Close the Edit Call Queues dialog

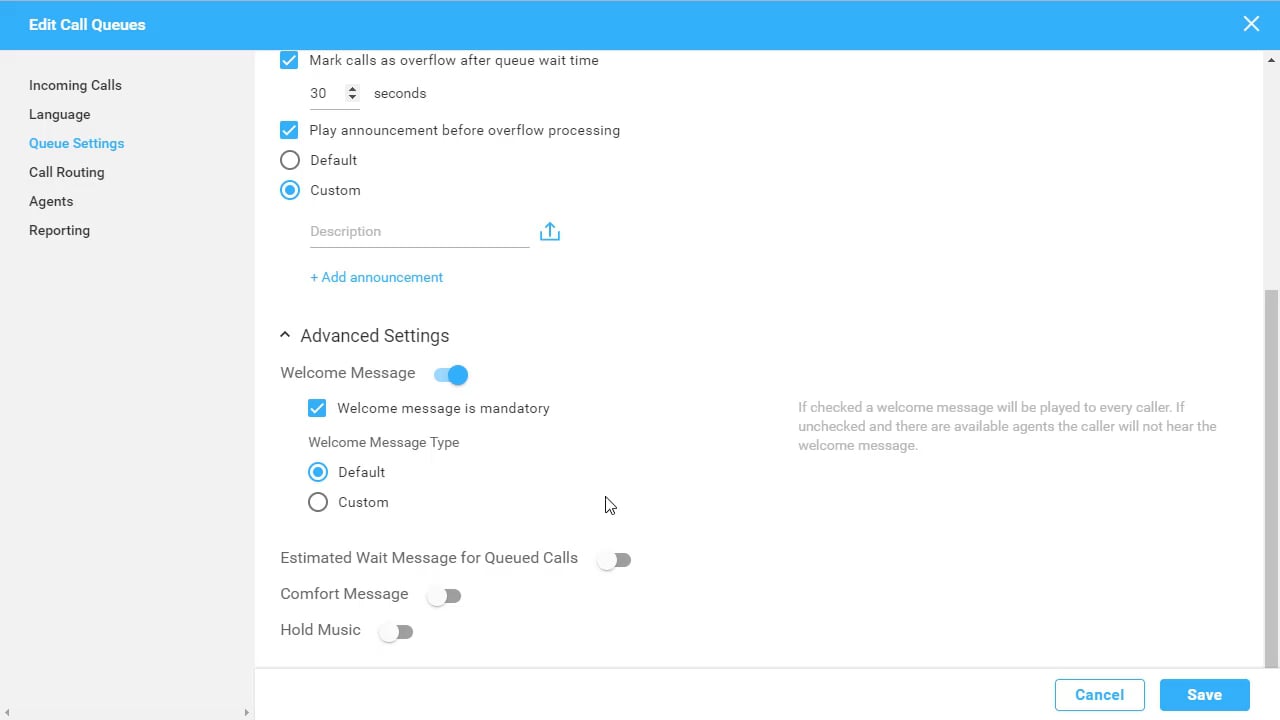point(1251,24)
